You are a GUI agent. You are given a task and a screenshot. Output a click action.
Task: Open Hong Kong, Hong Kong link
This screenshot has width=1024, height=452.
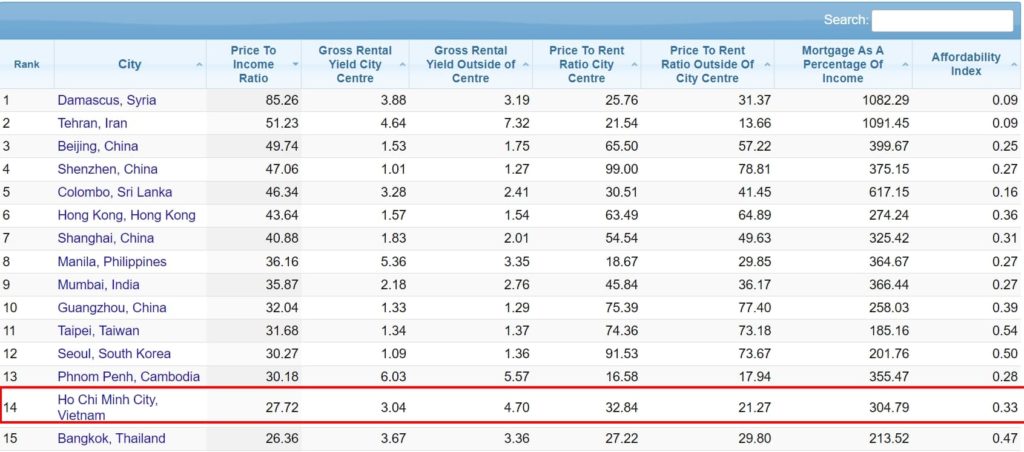click(126, 215)
